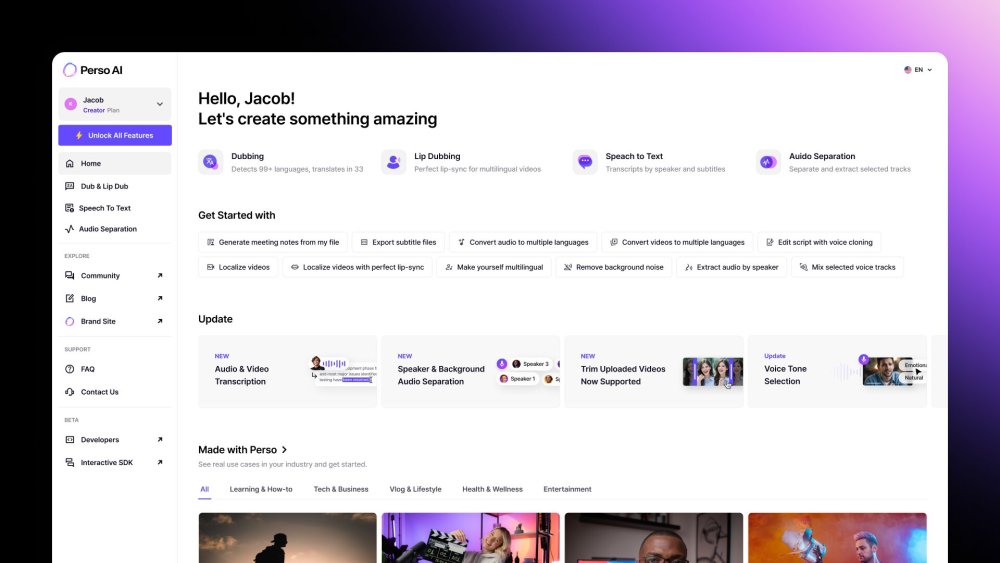
Task: Click Jacob's avatar icon
Action: point(71,104)
